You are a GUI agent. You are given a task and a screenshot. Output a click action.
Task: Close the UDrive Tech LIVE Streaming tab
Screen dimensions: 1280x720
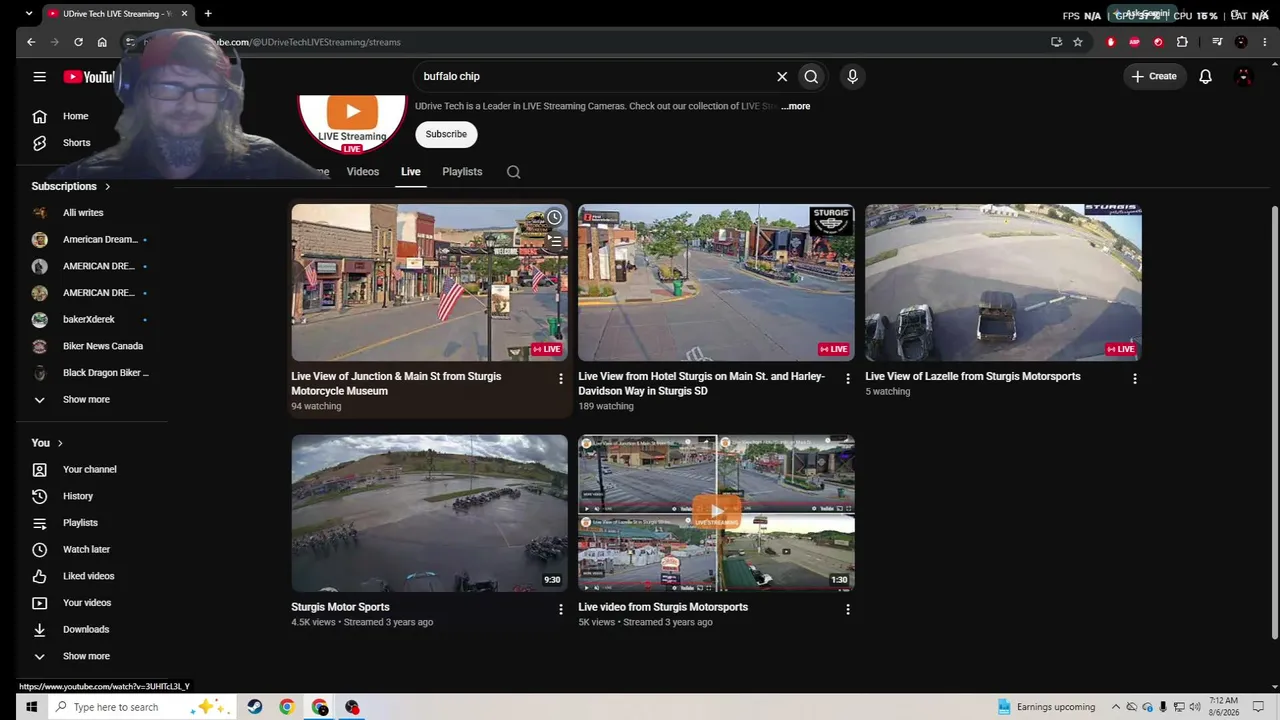point(184,14)
